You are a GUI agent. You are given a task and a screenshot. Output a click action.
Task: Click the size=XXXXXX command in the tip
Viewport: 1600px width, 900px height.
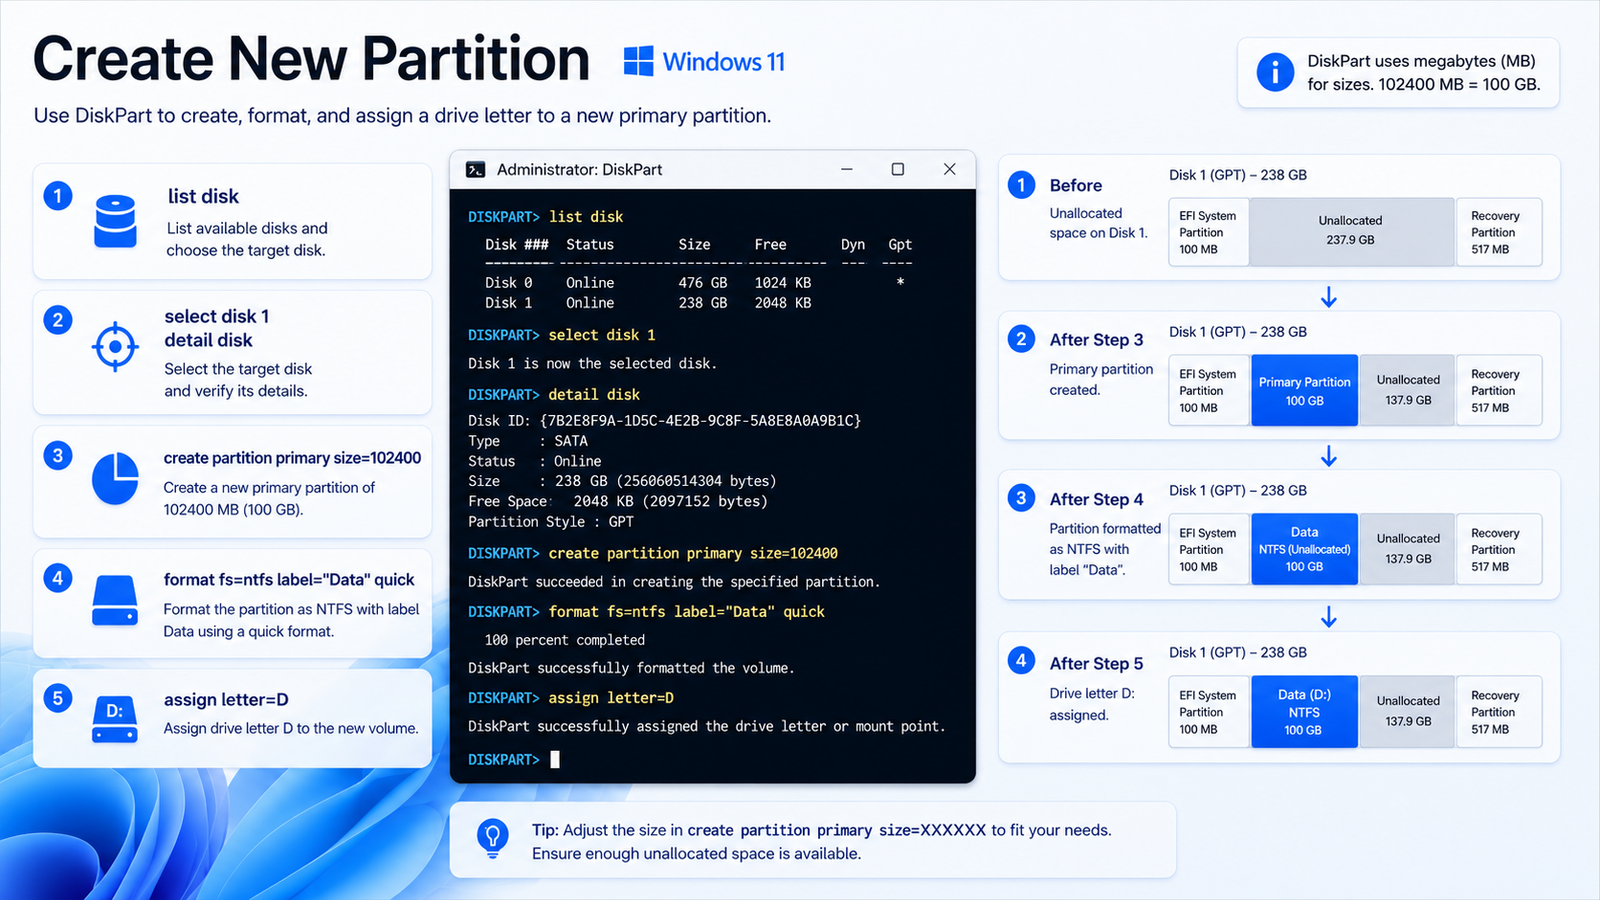point(836,830)
